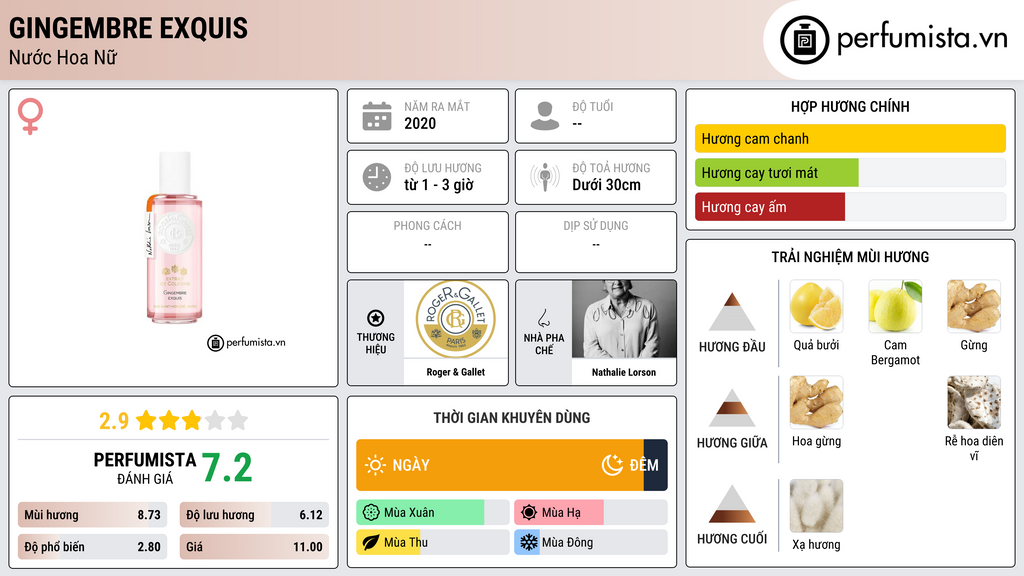Image resolution: width=1024 pixels, height=576 pixels.
Task: Click the moon icon beside Đêm
Action: click(x=612, y=465)
